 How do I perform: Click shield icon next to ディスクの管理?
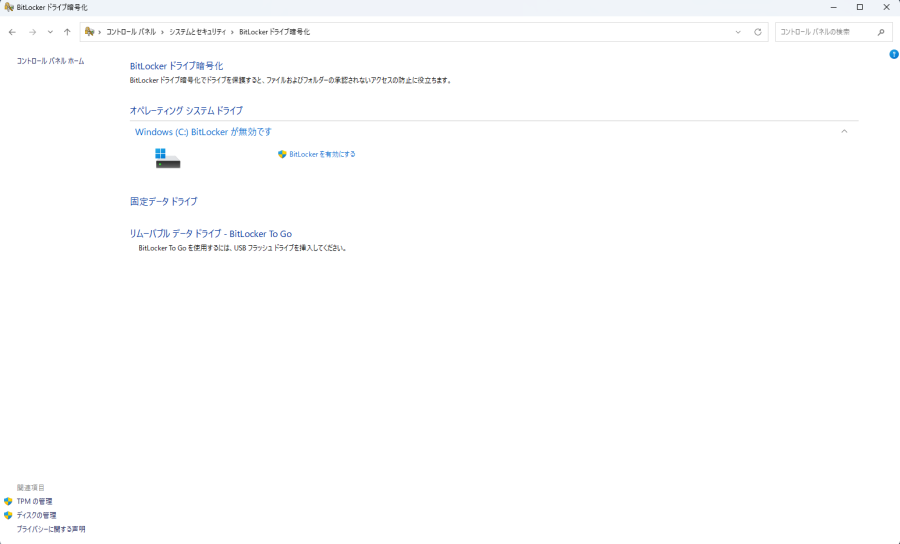(x=8, y=515)
